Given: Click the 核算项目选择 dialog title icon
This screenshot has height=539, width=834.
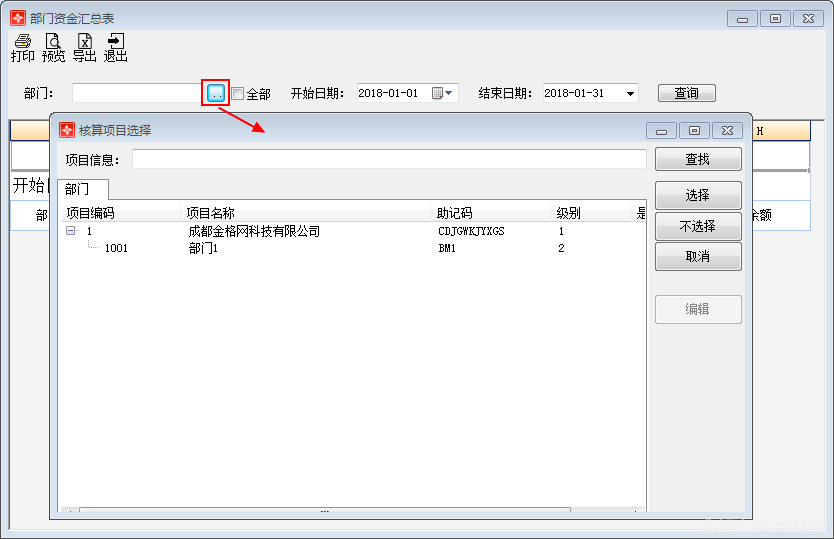Looking at the screenshot, I should pyautogui.click(x=67, y=130).
